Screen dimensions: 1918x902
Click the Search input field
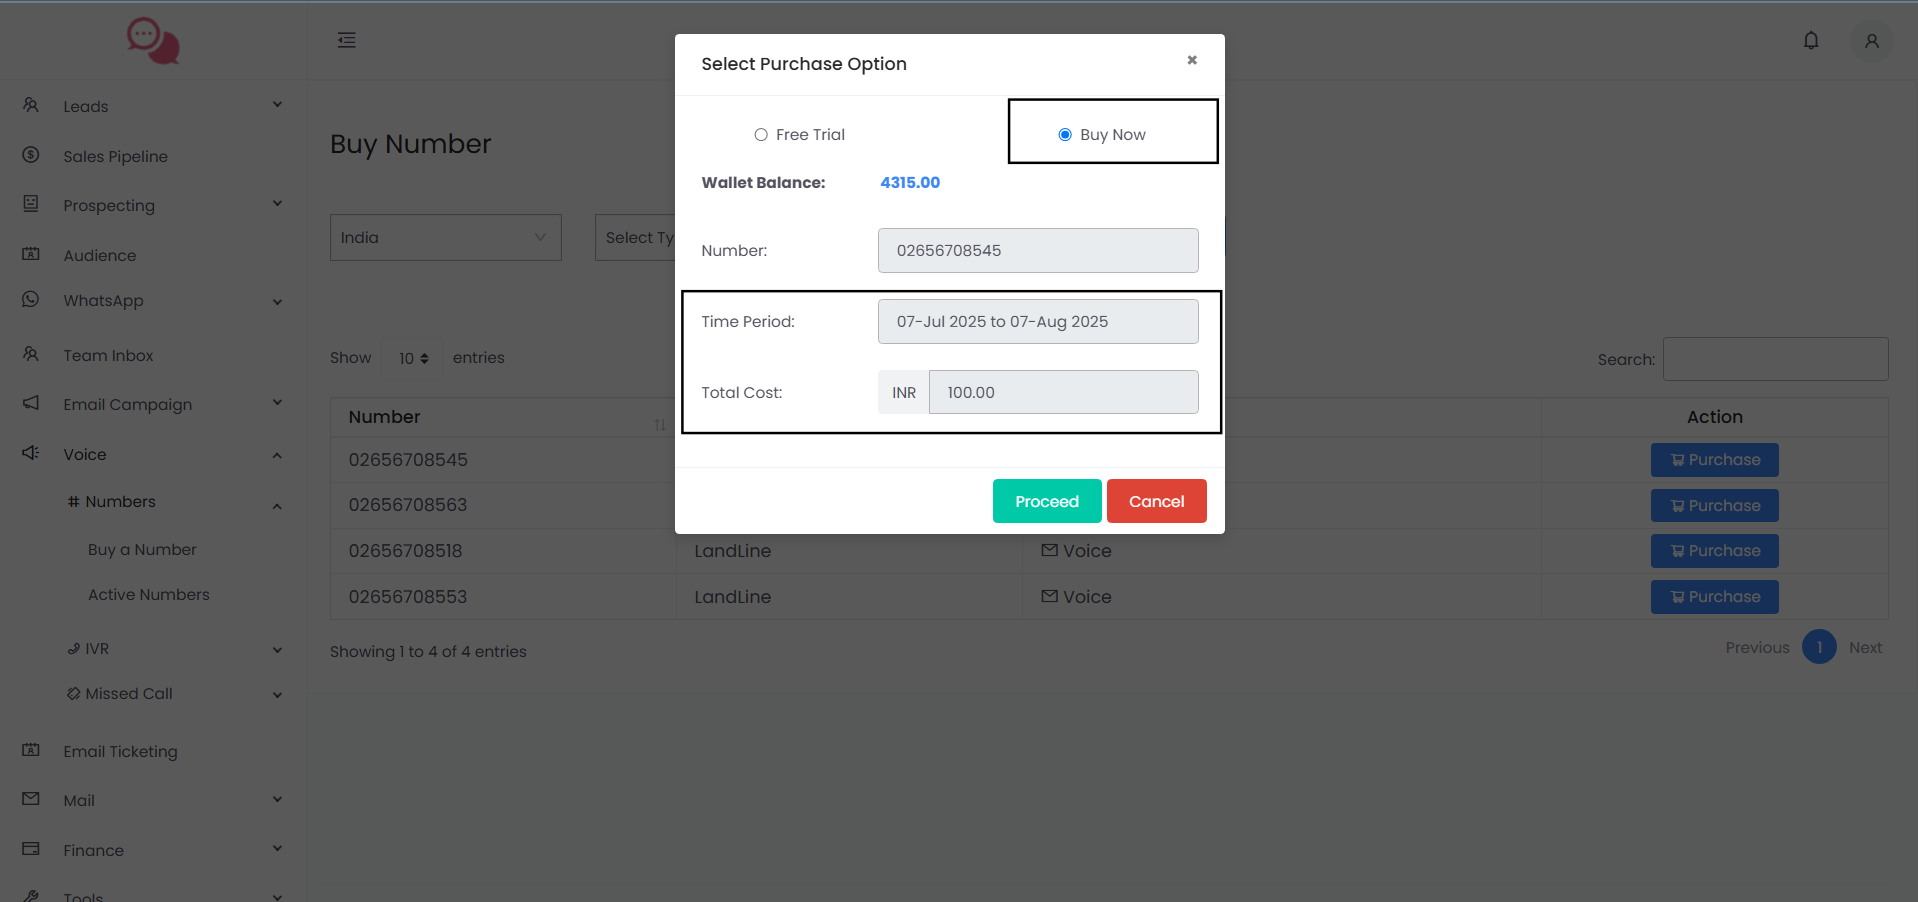[1774, 359]
